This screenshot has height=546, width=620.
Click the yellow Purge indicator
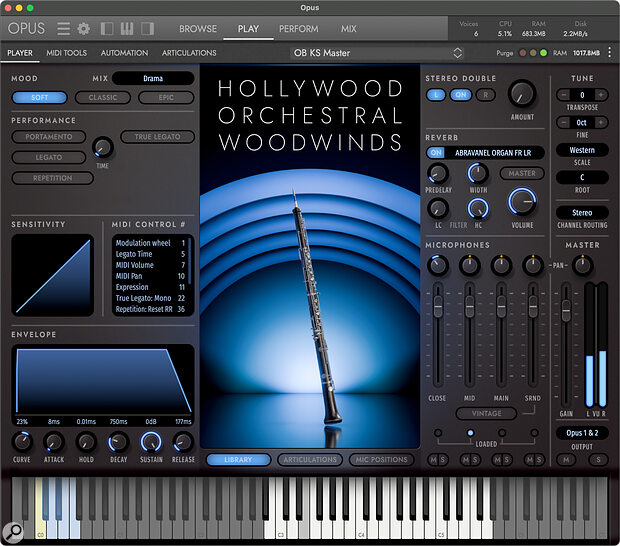(533, 53)
